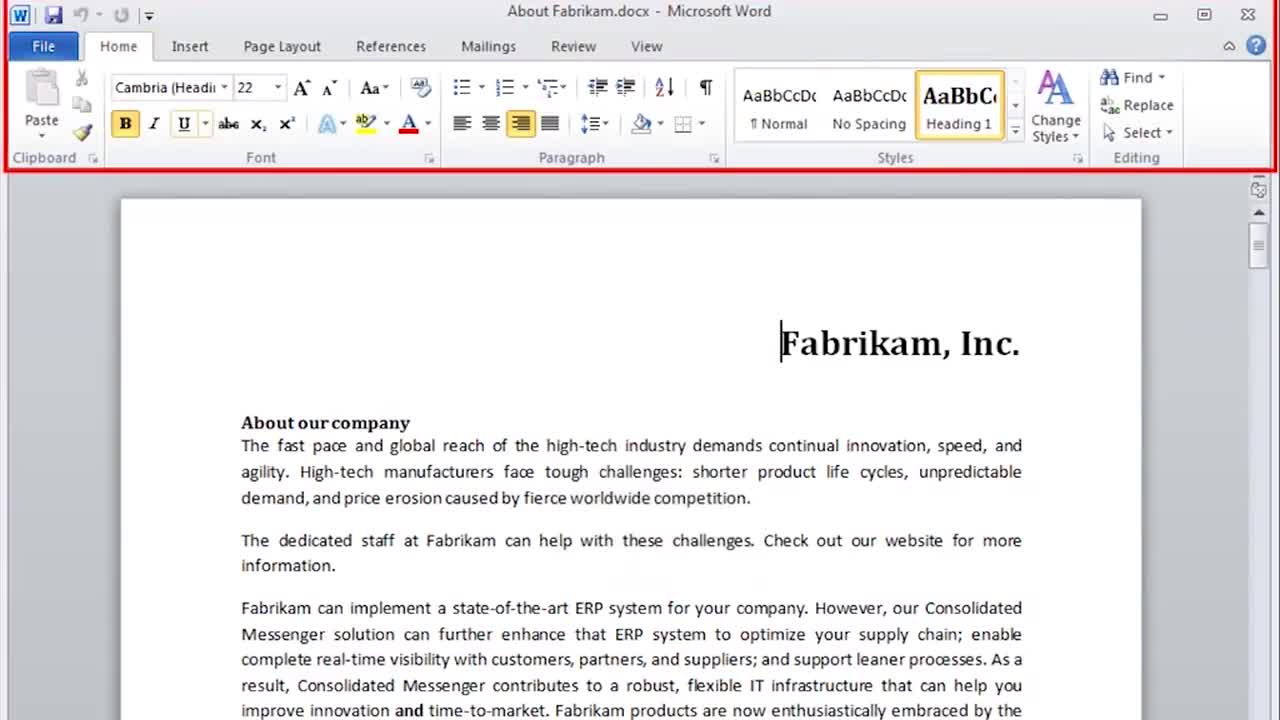This screenshot has width=1280, height=720.
Task: Click the Text Effects glowing A icon
Action: click(327, 124)
